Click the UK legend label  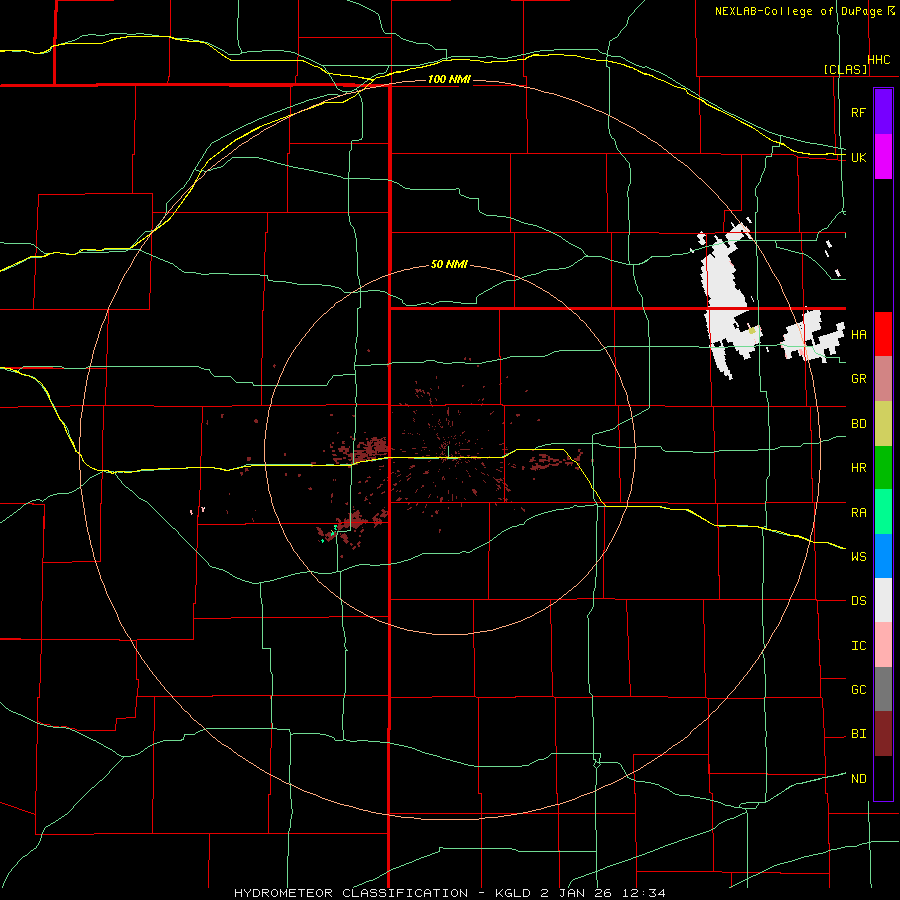pyautogui.click(x=858, y=157)
